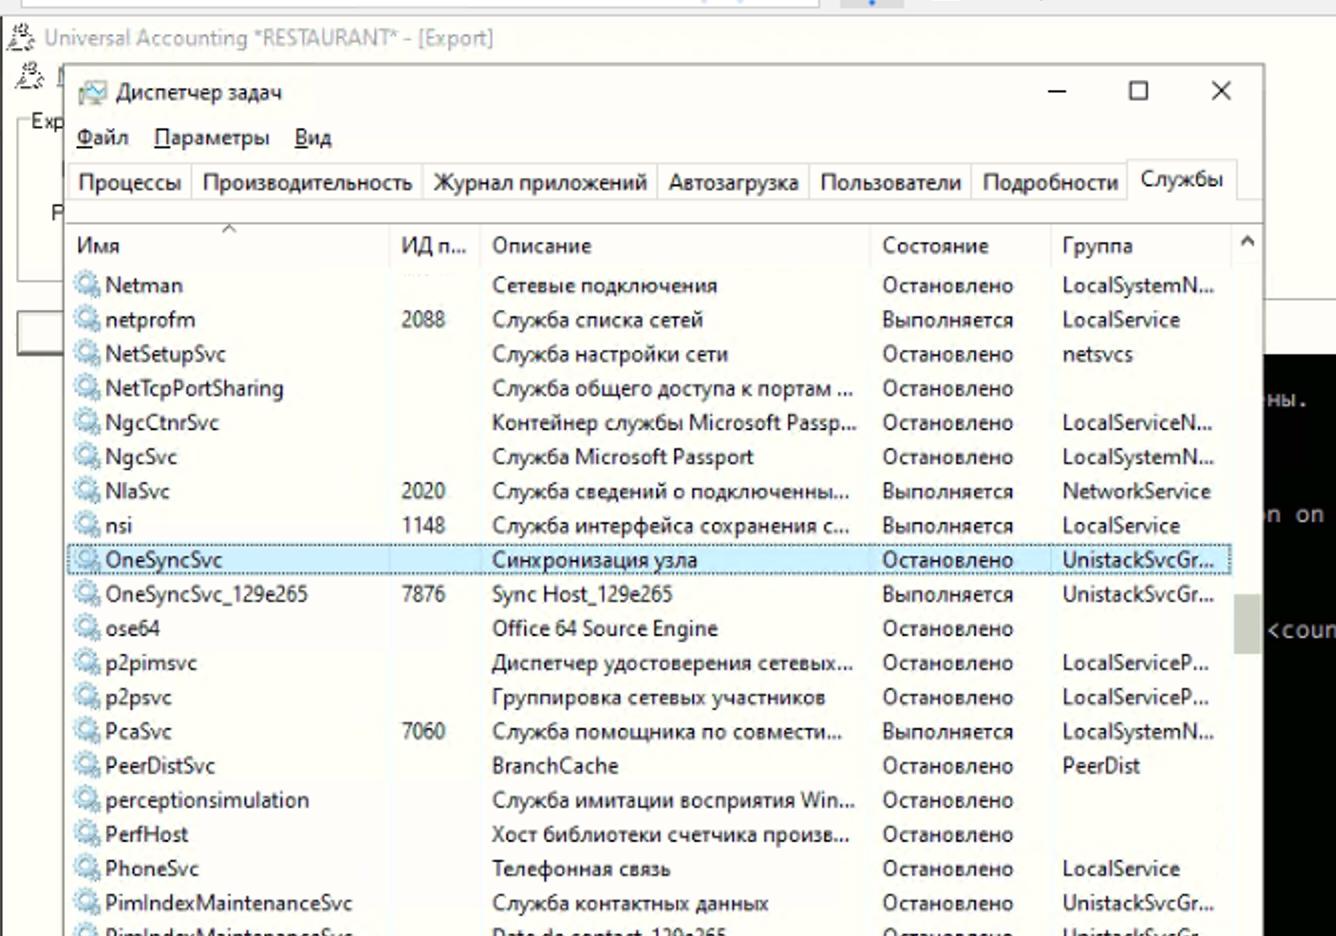The height and width of the screenshot is (936, 1336).
Task: Click the NgcCtnrSvc gear icon
Action: click(x=88, y=422)
